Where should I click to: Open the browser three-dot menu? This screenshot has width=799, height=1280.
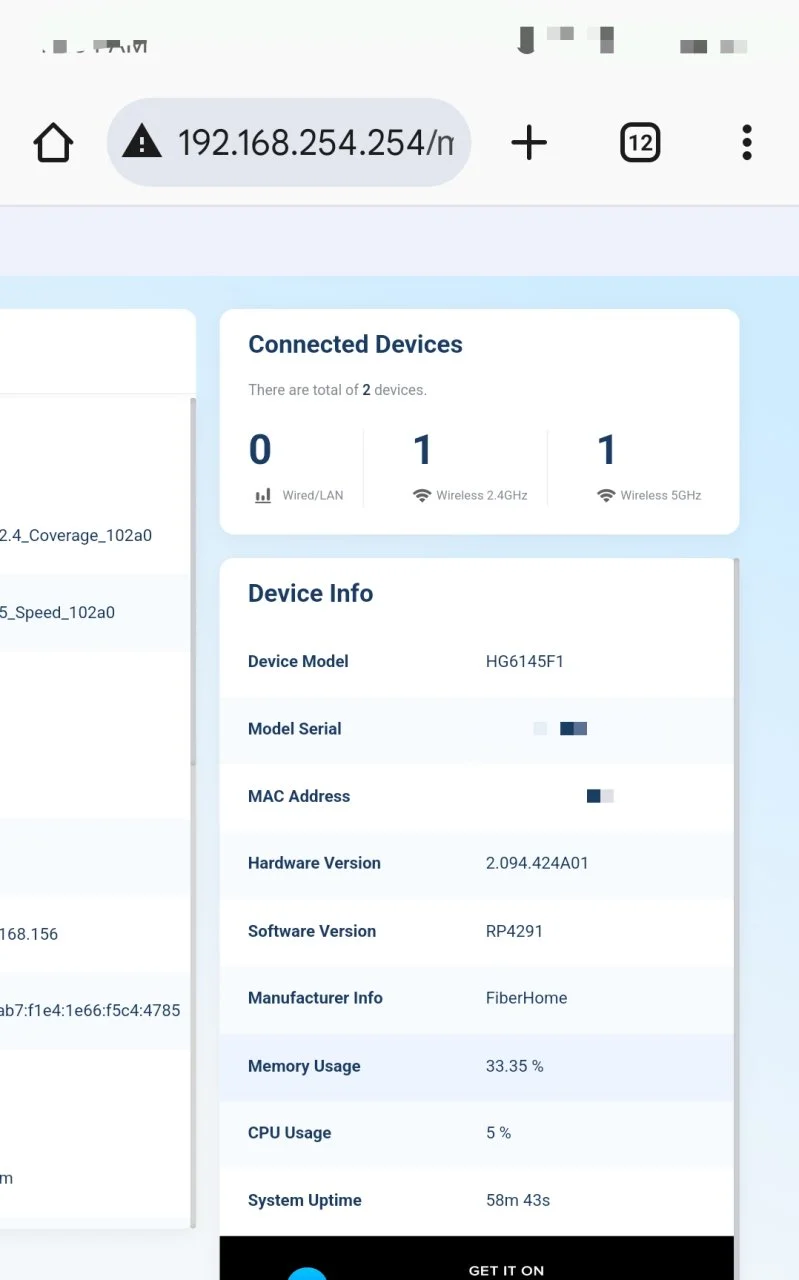point(746,143)
